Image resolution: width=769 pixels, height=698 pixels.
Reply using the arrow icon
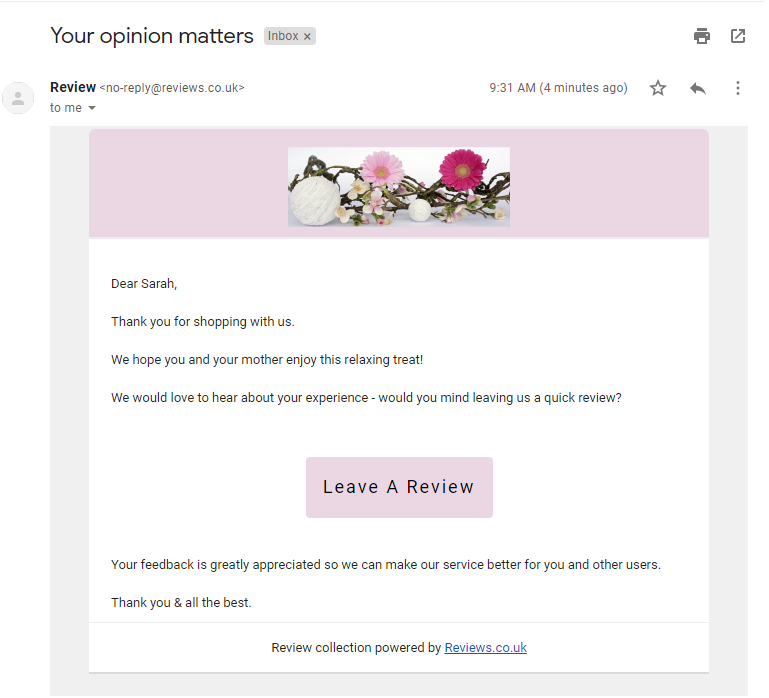697,88
